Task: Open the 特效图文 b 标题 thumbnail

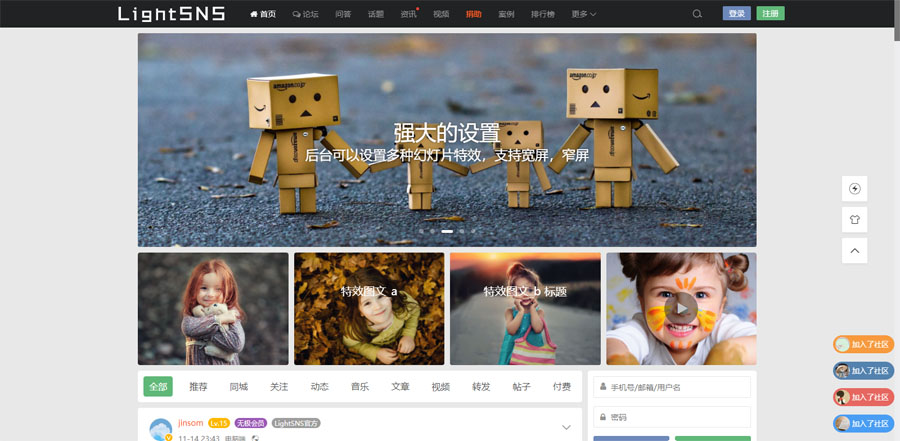Action: click(x=525, y=309)
